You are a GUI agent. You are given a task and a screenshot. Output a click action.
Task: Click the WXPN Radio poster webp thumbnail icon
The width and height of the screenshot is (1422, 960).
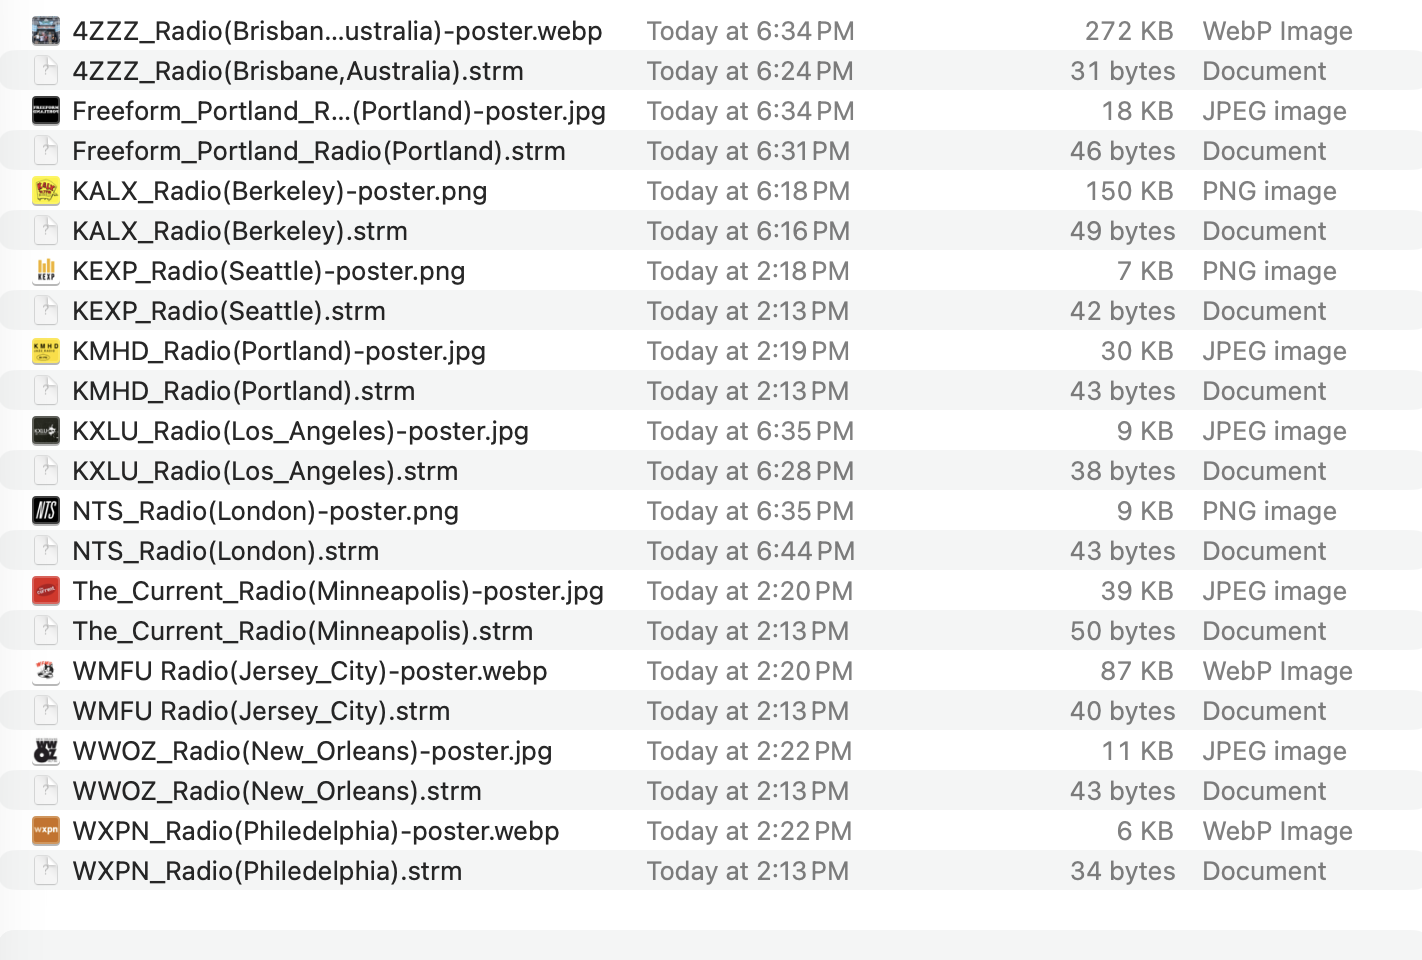[x=46, y=831]
